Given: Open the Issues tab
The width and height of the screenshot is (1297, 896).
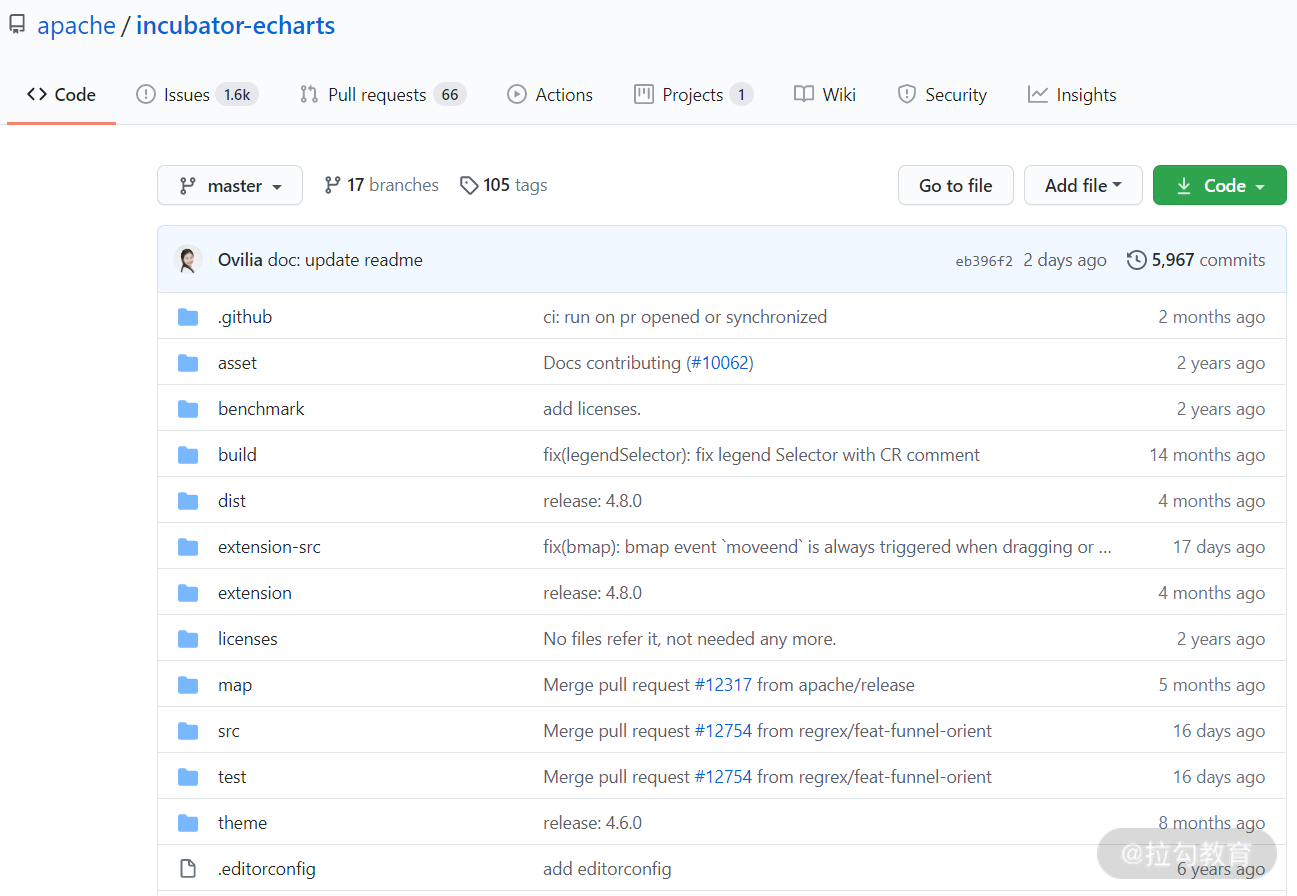Looking at the screenshot, I should coord(197,95).
